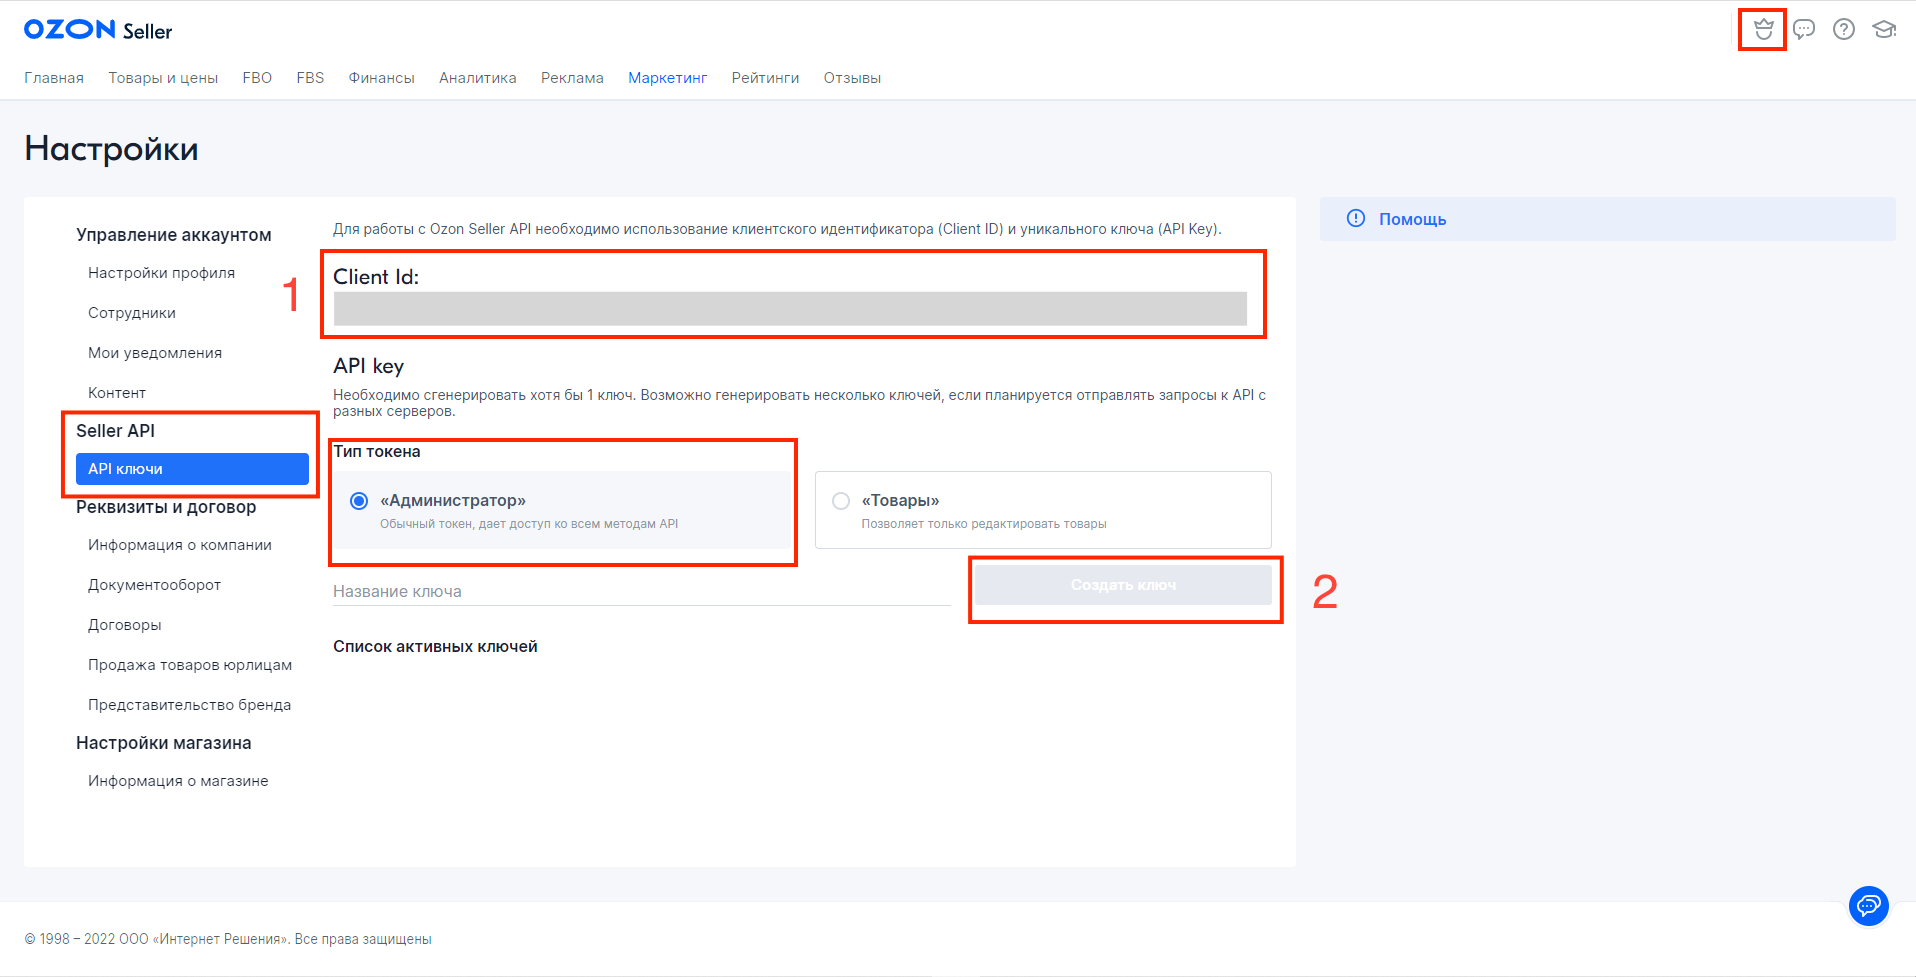Open Мои уведомления in the sidebar
The height and width of the screenshot is (977, 1916).
(x=155, y=353)
